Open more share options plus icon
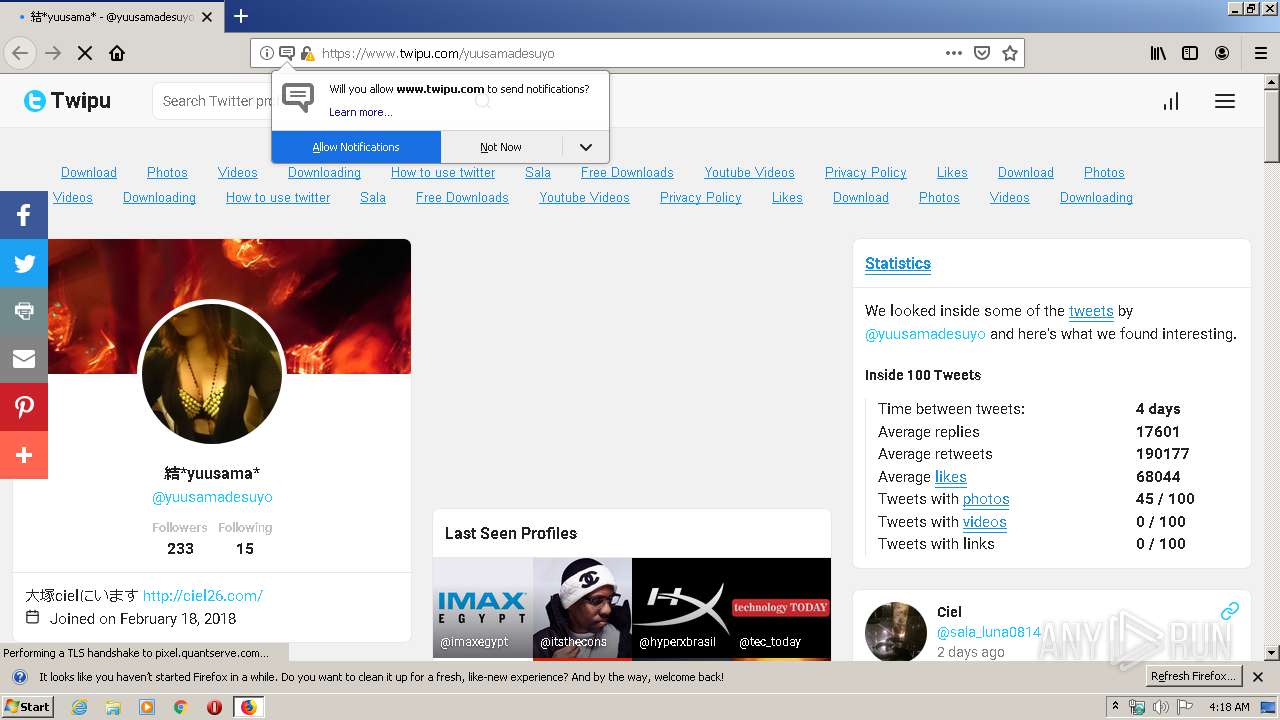The width and height of the screenshot is (1280, 720). (x=24, y=455)
